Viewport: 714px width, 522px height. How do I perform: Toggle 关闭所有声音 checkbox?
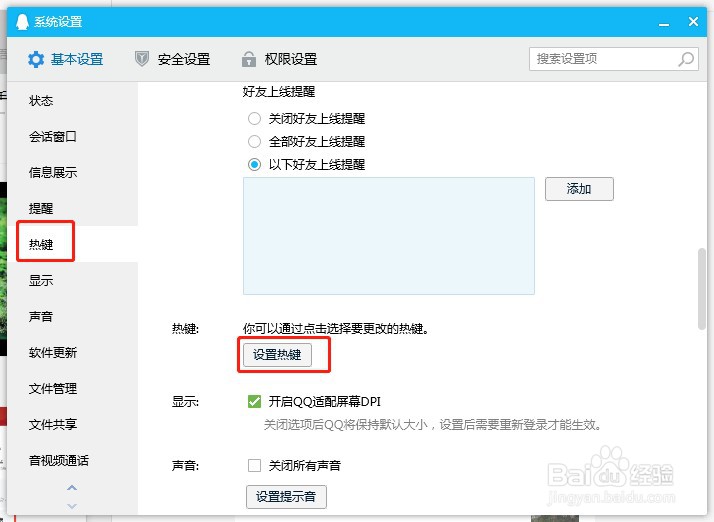[x=255, y=466]
